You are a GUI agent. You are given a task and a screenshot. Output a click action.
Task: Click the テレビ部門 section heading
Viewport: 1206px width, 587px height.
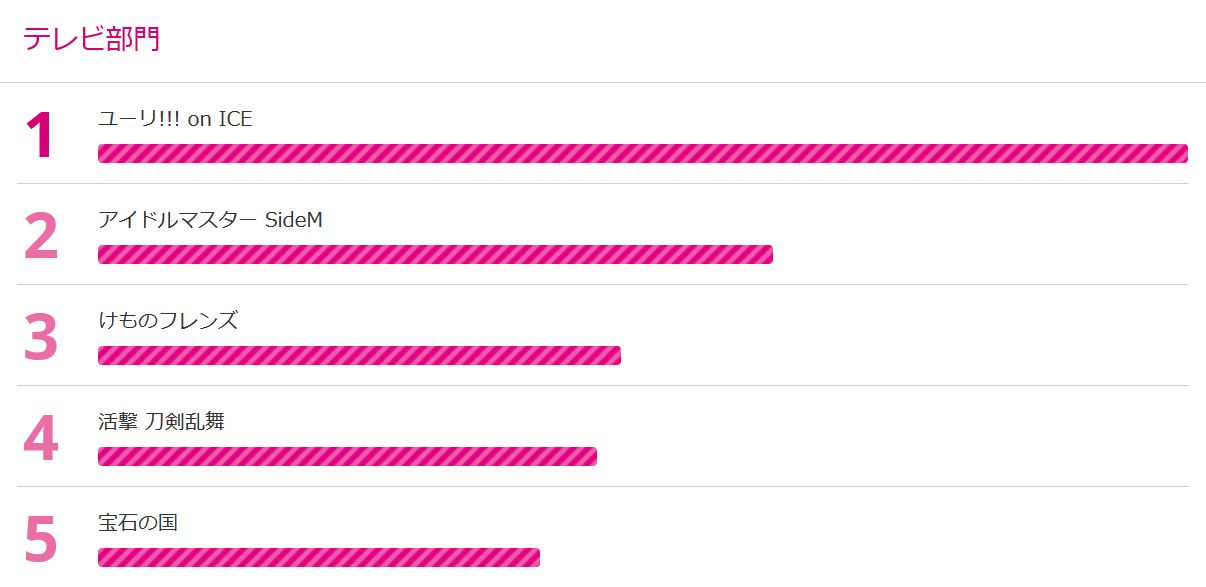(91, 39)
